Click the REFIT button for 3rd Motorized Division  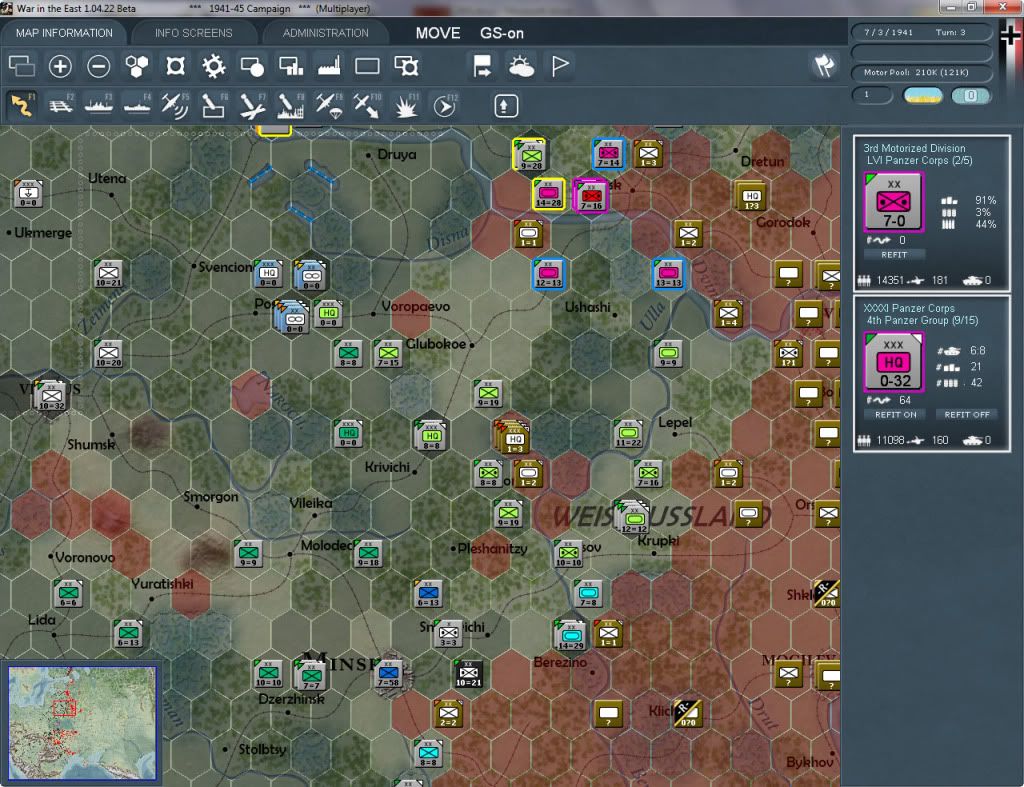point(894,255)
